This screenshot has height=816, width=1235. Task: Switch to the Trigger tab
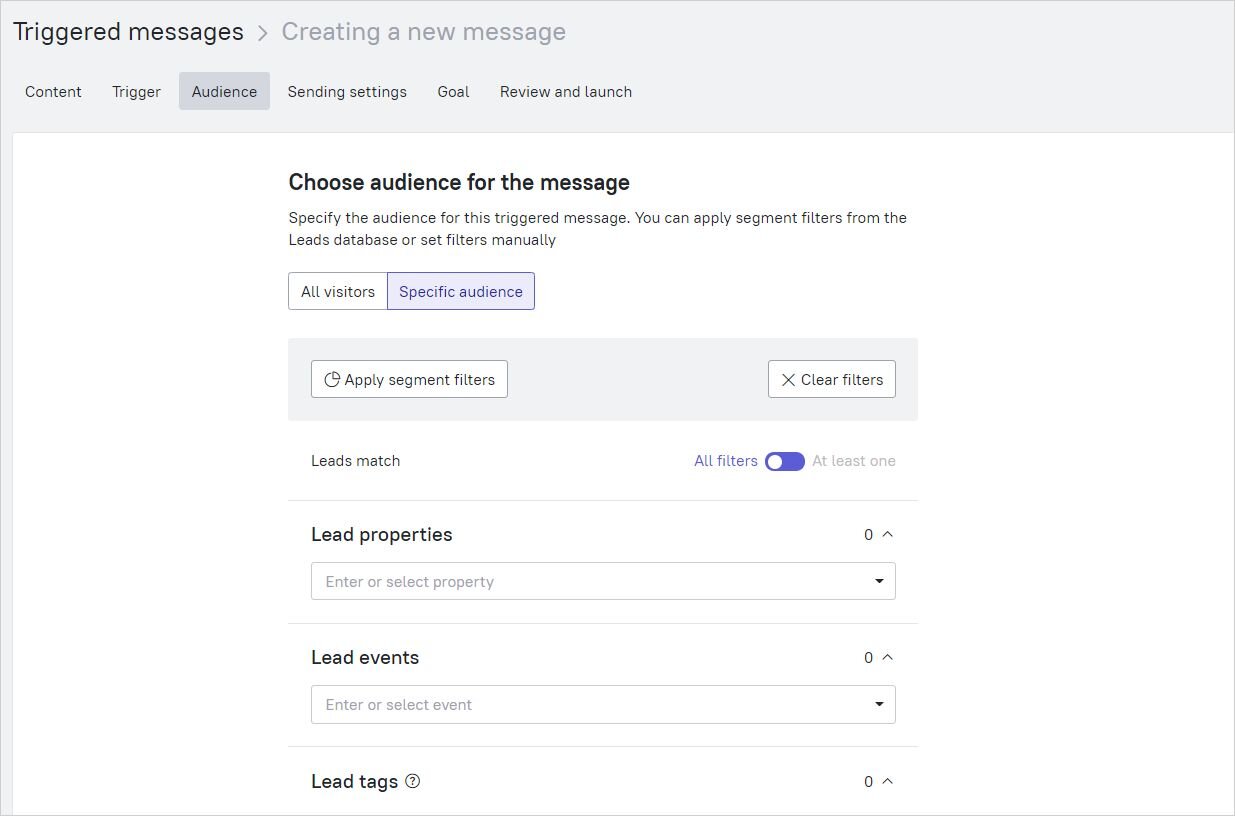(136, 91)
